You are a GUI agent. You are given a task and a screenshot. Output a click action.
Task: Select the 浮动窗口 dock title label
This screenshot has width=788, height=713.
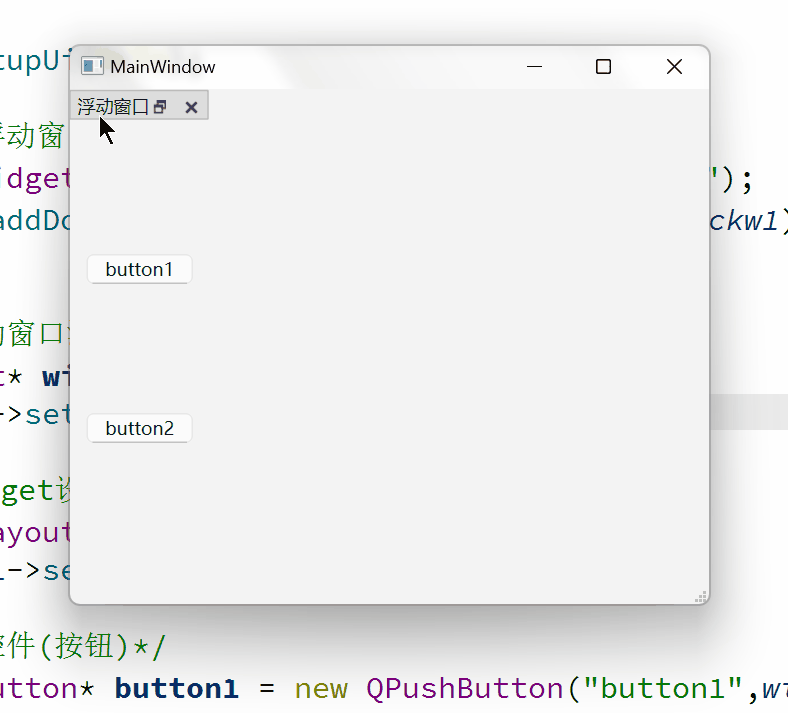112,107
